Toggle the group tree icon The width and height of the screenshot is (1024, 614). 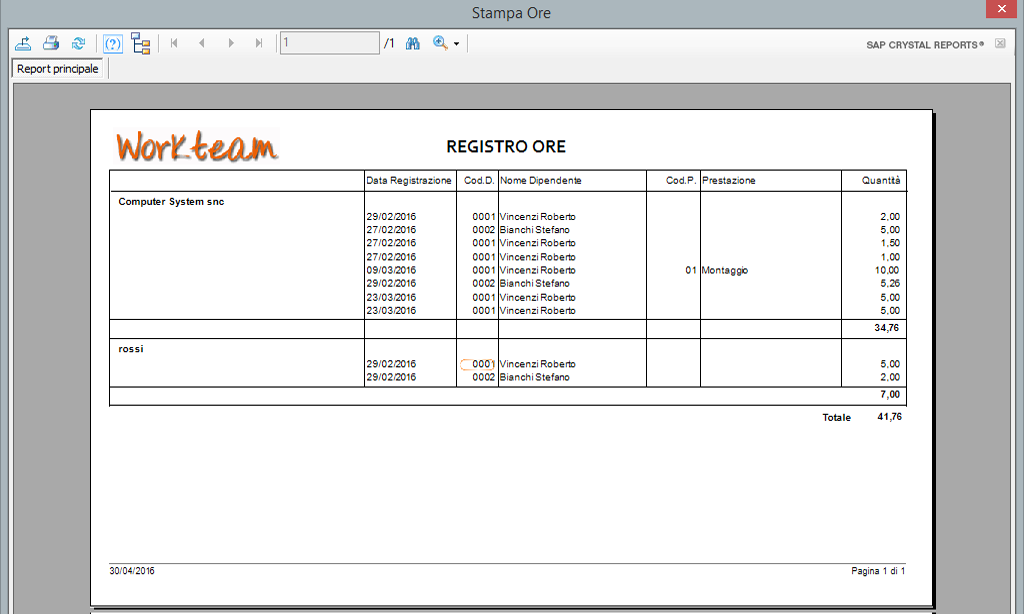[140, 44]
